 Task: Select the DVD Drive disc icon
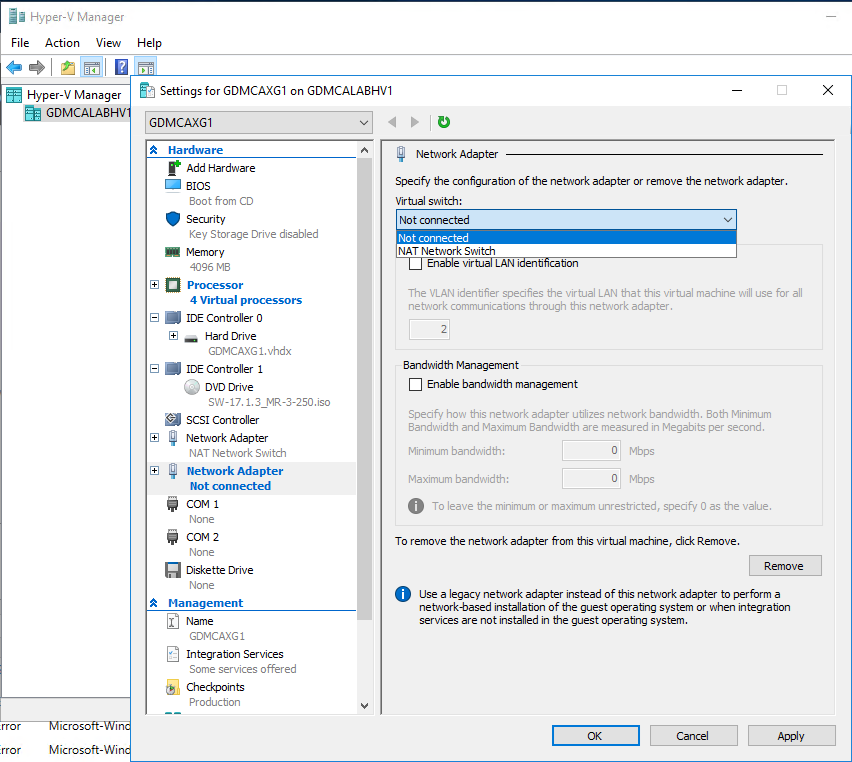pyautogui.click(x=192, y=387)
